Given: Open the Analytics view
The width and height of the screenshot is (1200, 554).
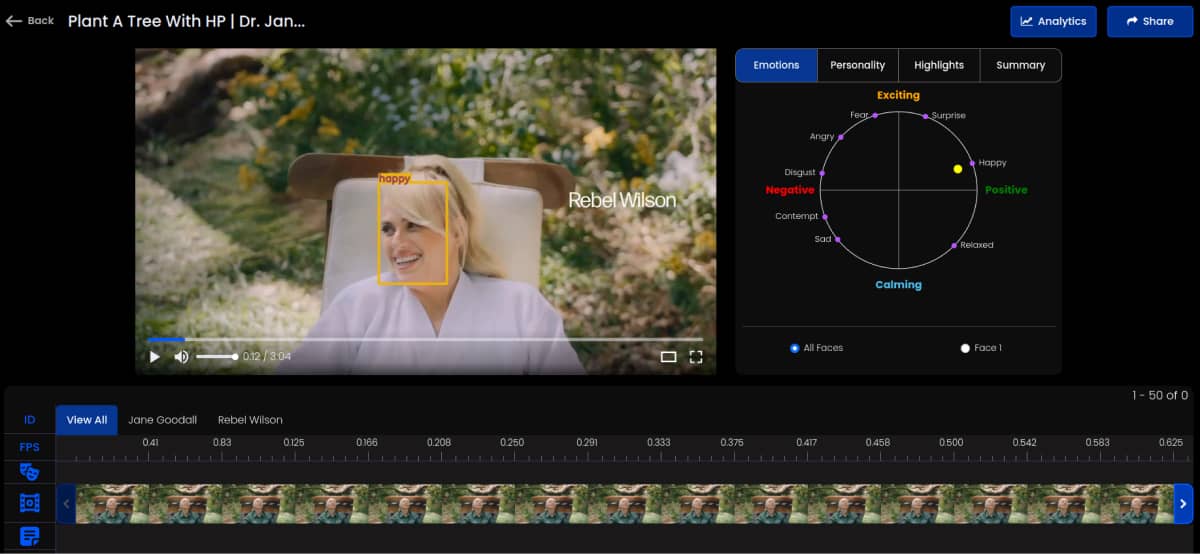Looking at the screenshot, I should (1053, 21).
